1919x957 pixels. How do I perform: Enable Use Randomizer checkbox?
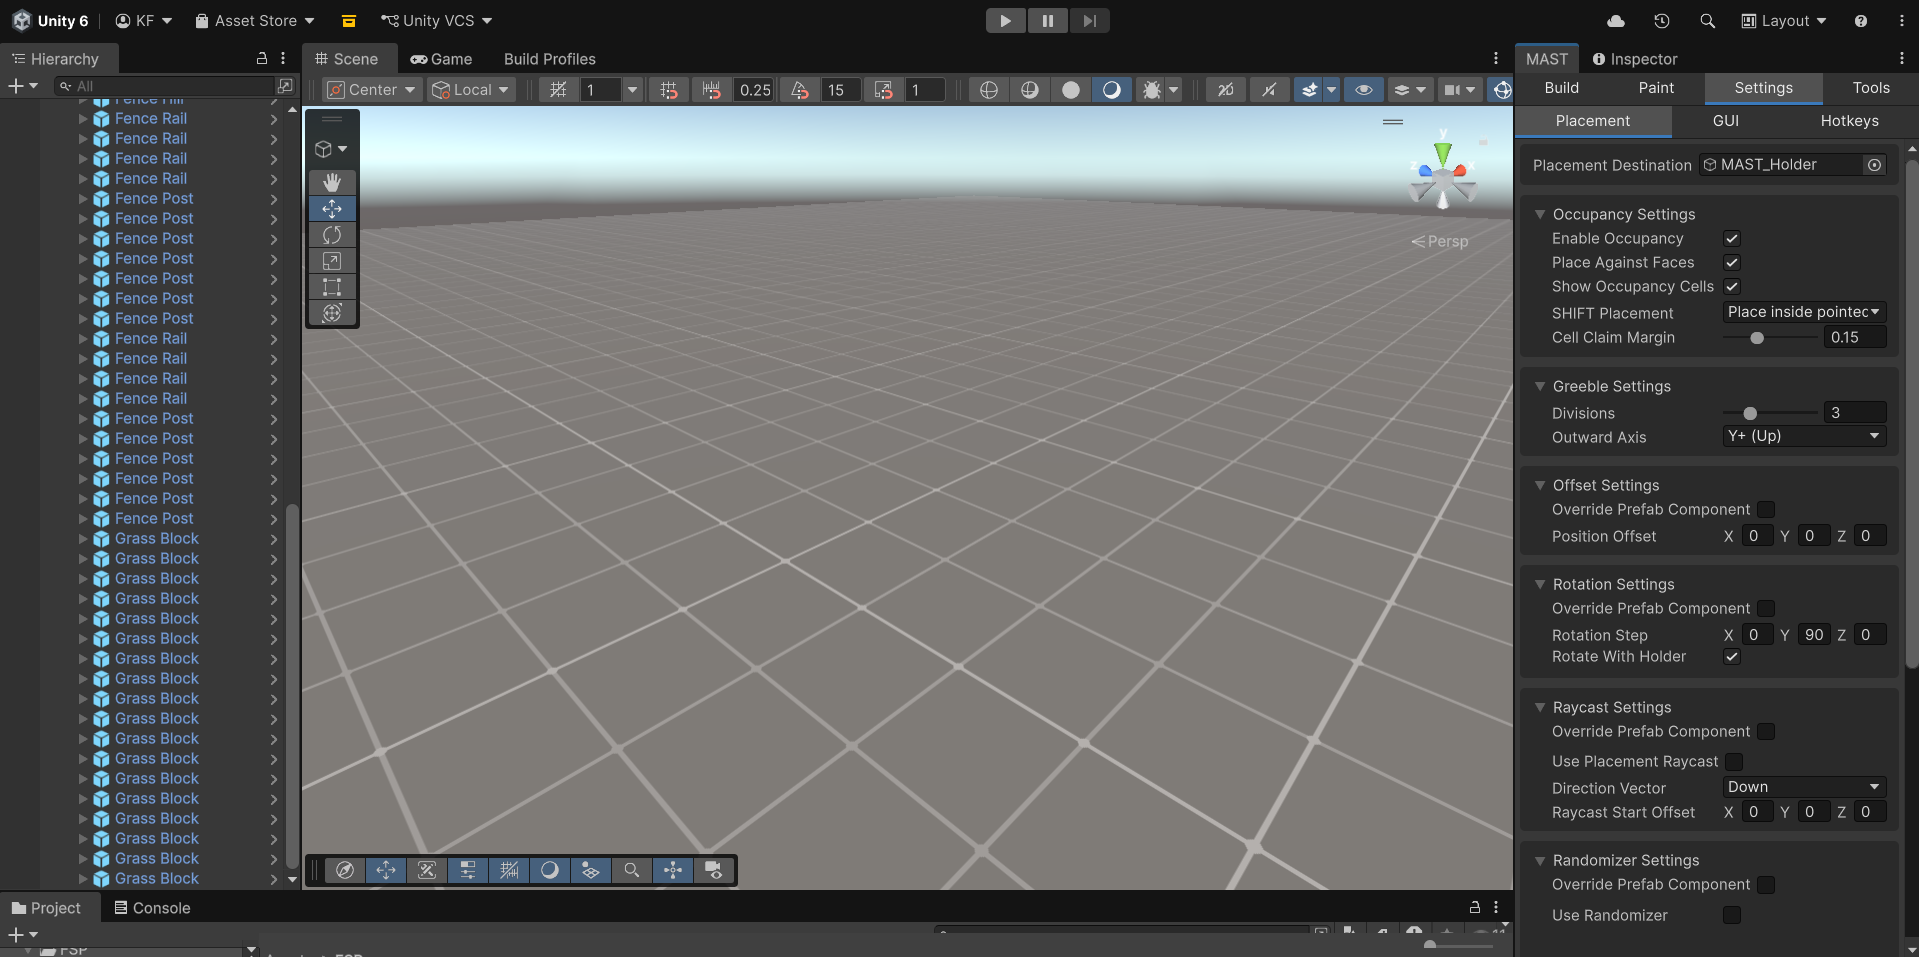pyautogui.click(x=1732, y=916)
